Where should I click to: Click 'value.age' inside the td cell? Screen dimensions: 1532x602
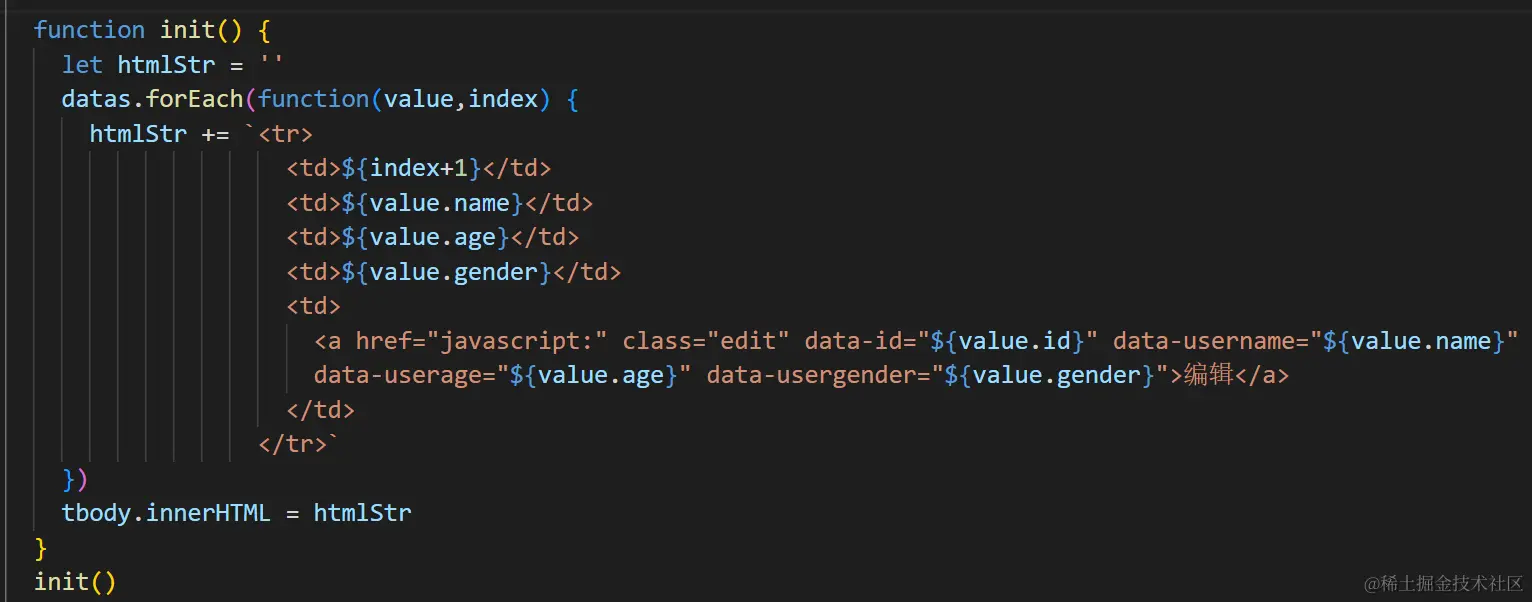pos(433,237)
